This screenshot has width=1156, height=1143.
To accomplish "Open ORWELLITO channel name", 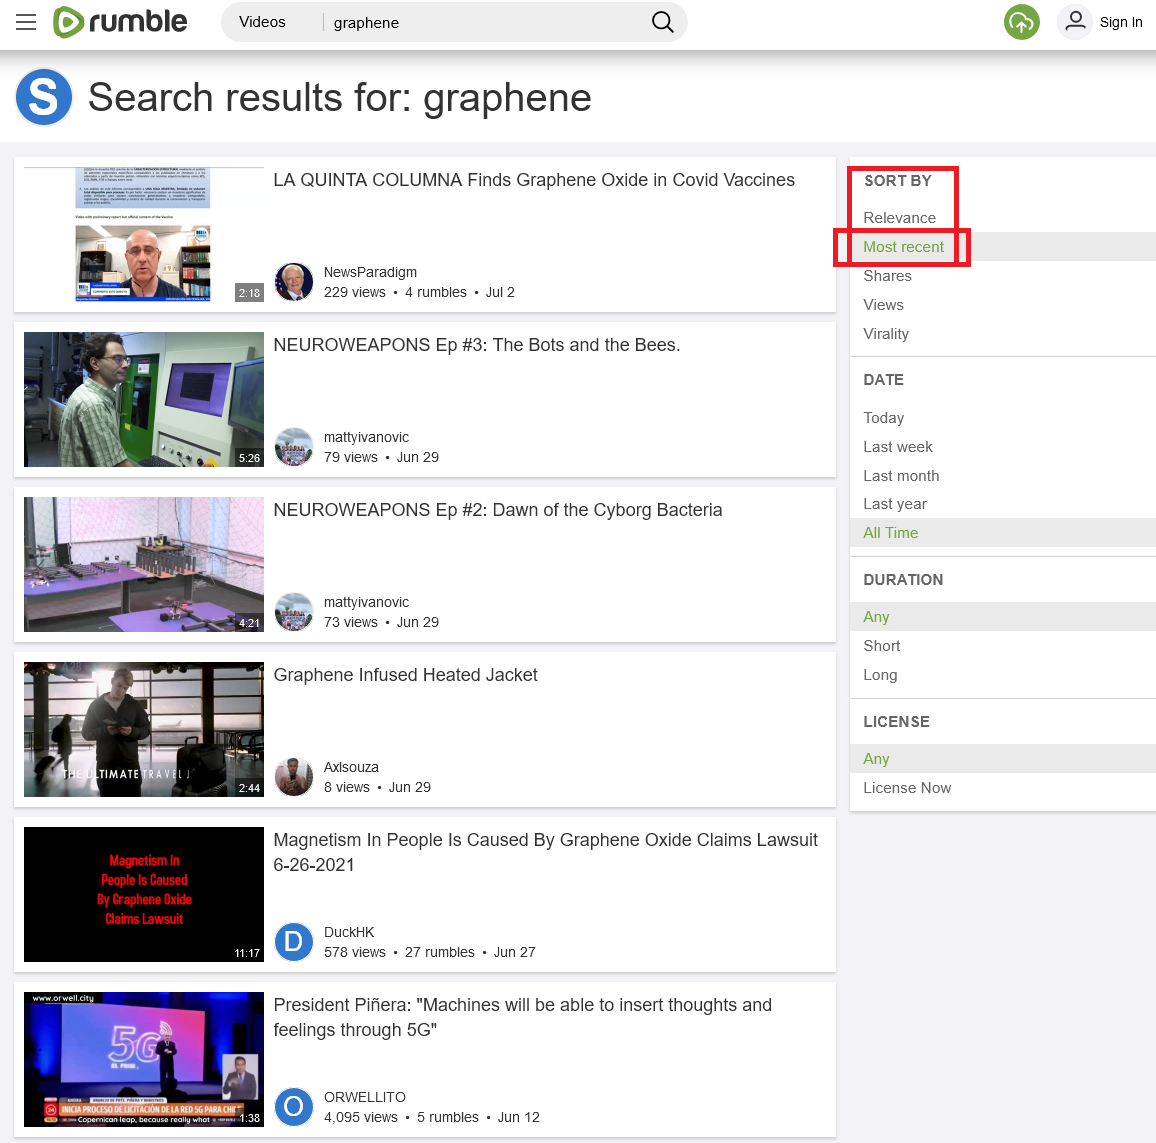I will (x=365, y=1098).
